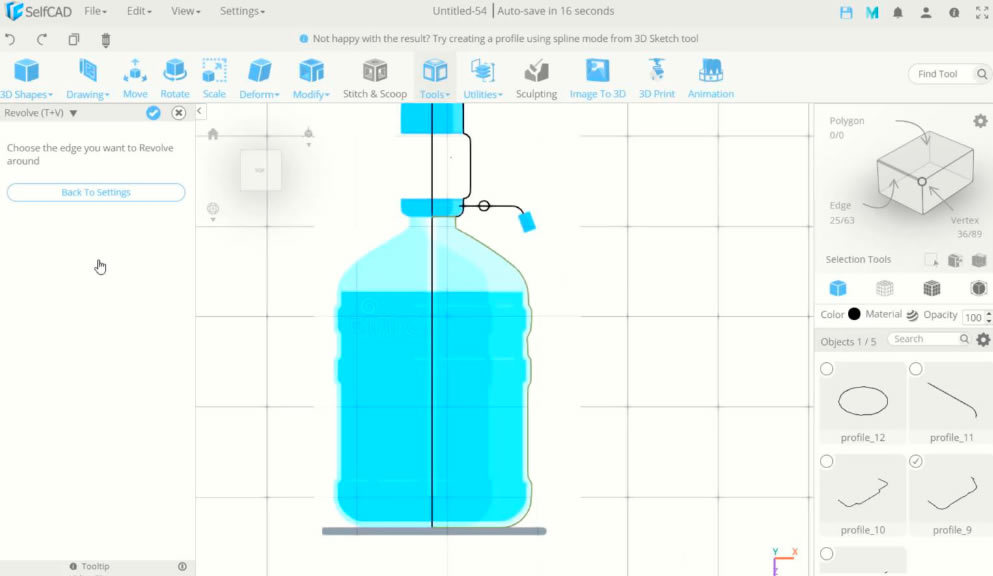The width and height of the screenshot is (993, 576).
Task: Click the objects Search field
Action: (x=928, y=339)
